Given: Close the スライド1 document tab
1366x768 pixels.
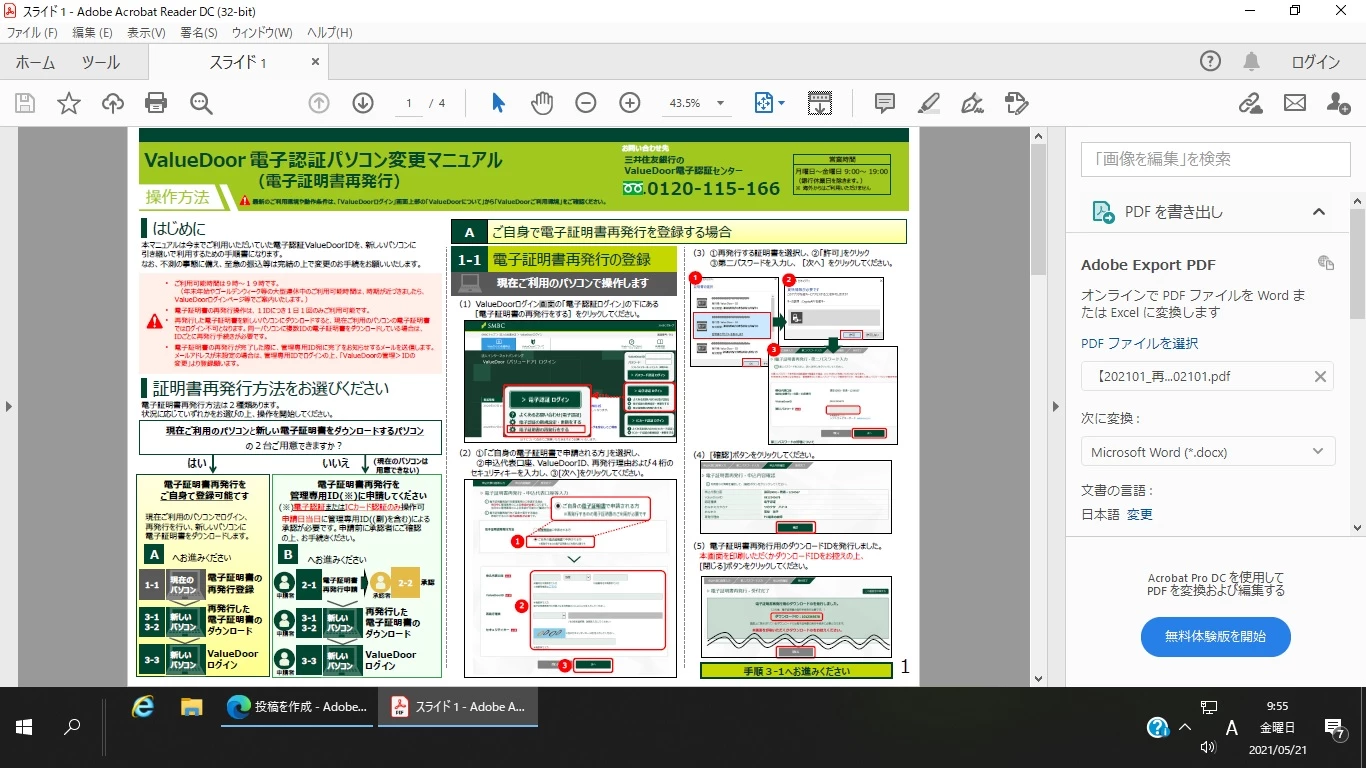Looking at the screenshot, I should (x=315, y=62).
